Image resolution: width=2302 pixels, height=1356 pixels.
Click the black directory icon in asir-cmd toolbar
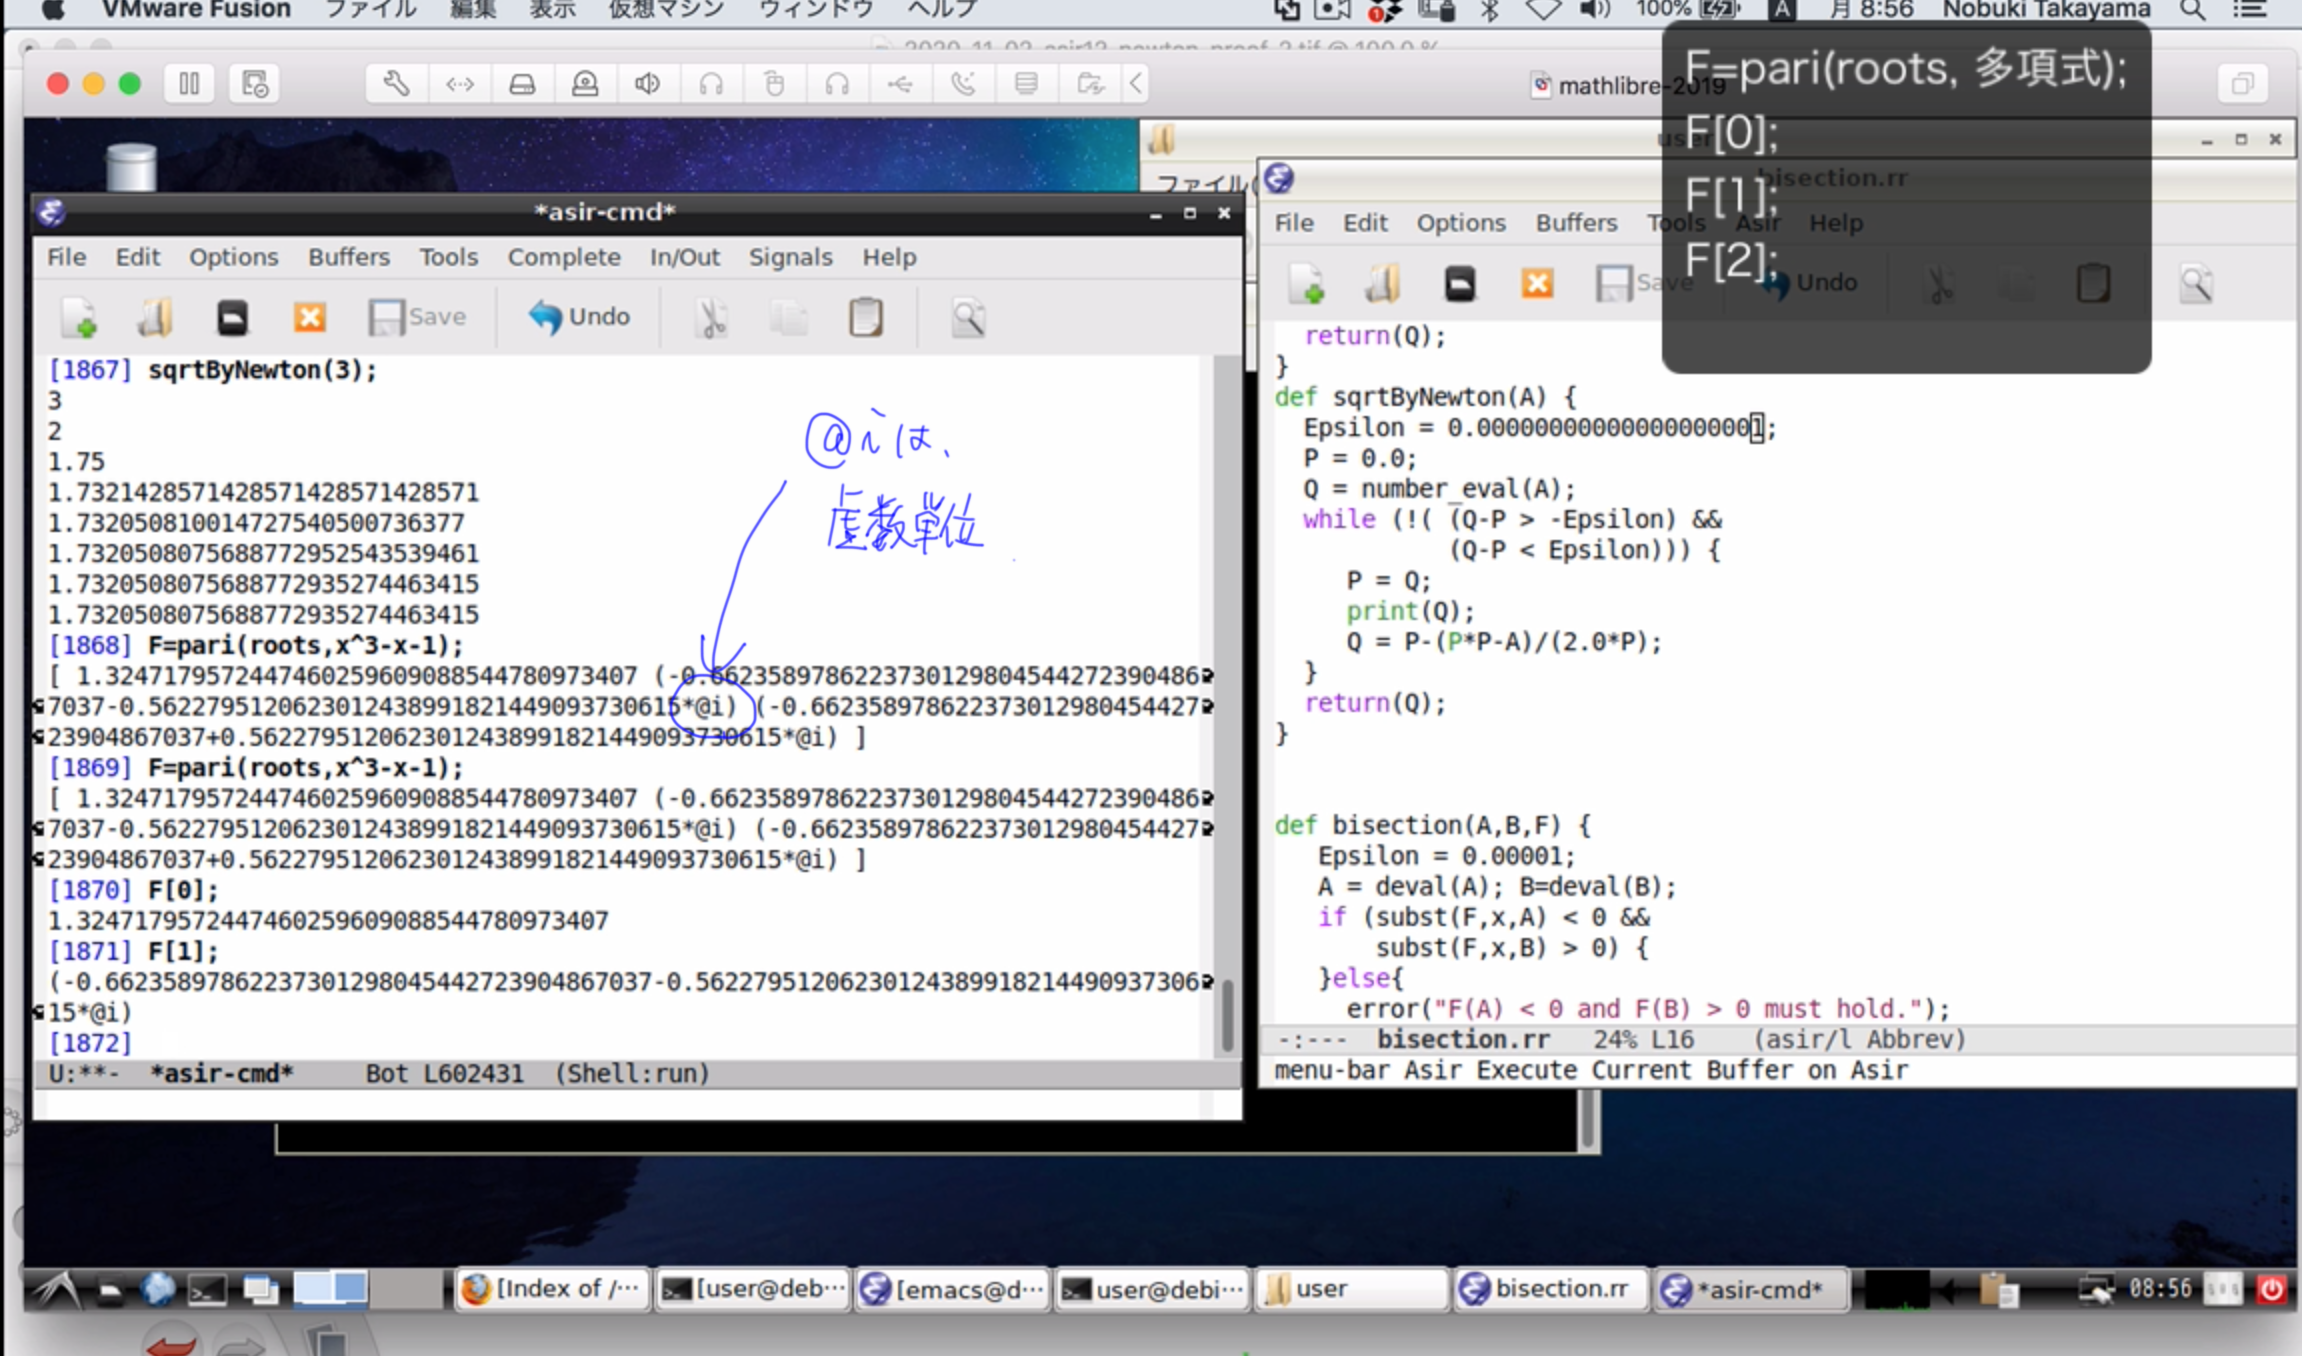coord(232,318)
